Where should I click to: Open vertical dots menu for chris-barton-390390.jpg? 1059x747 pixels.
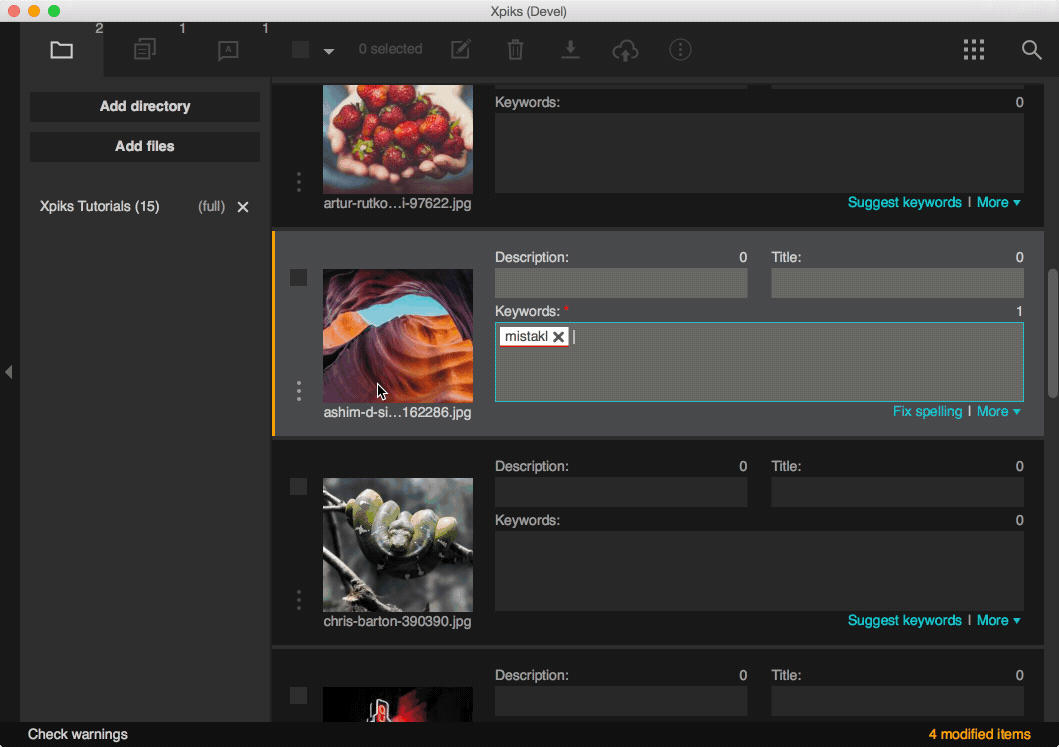pos(298,600)
